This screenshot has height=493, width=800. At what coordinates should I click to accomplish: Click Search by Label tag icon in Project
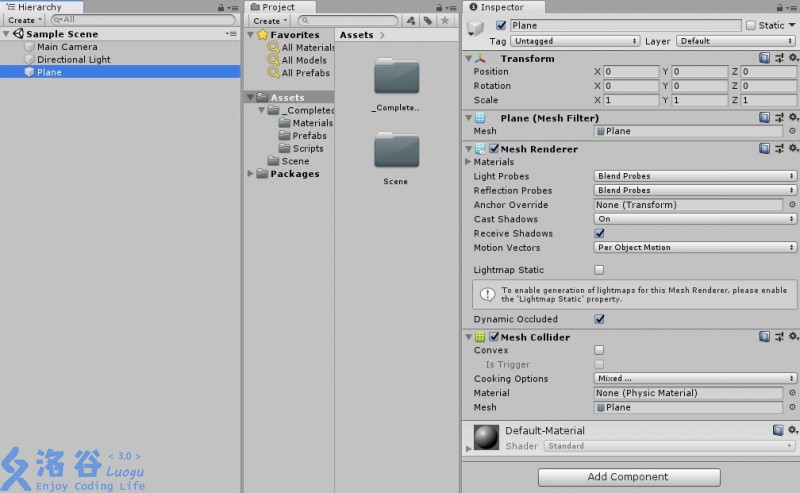(428, 21)
